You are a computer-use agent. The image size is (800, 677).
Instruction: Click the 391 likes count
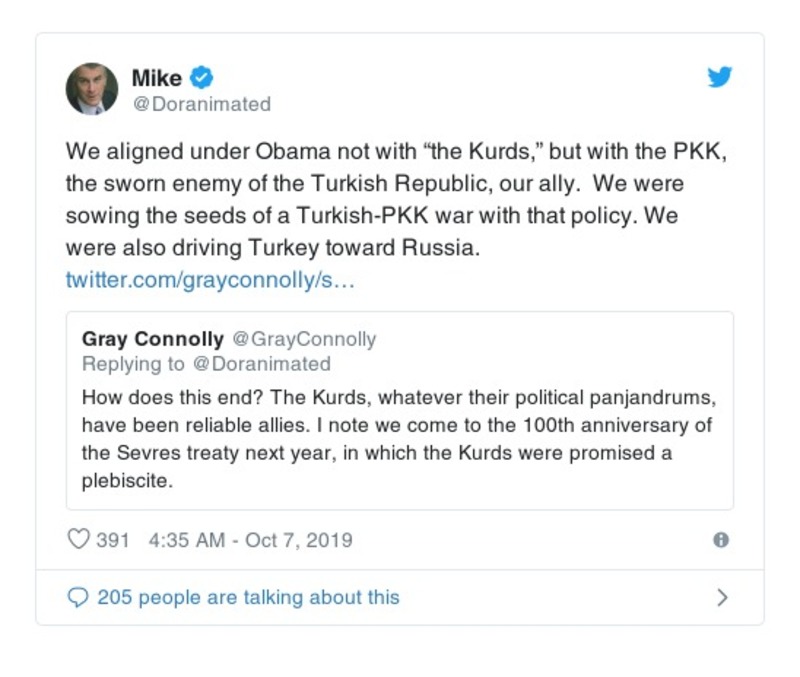click(113, 540)
